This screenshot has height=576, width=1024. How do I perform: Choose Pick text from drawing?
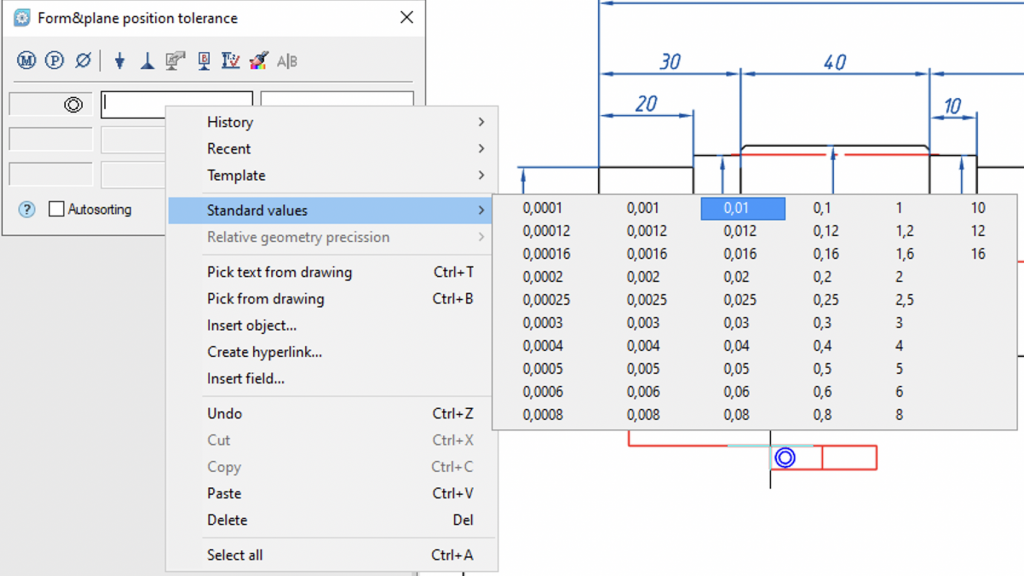point(279,272)
